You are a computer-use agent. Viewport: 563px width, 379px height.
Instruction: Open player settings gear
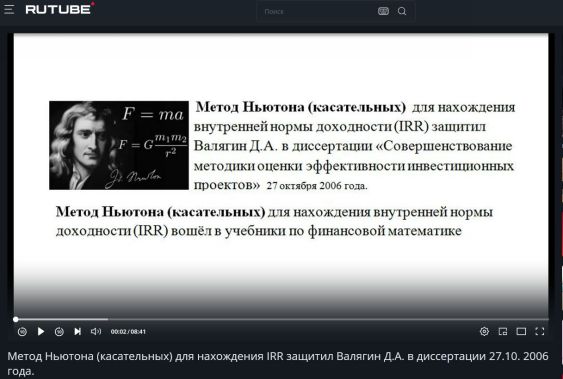[x=484, y=331]
